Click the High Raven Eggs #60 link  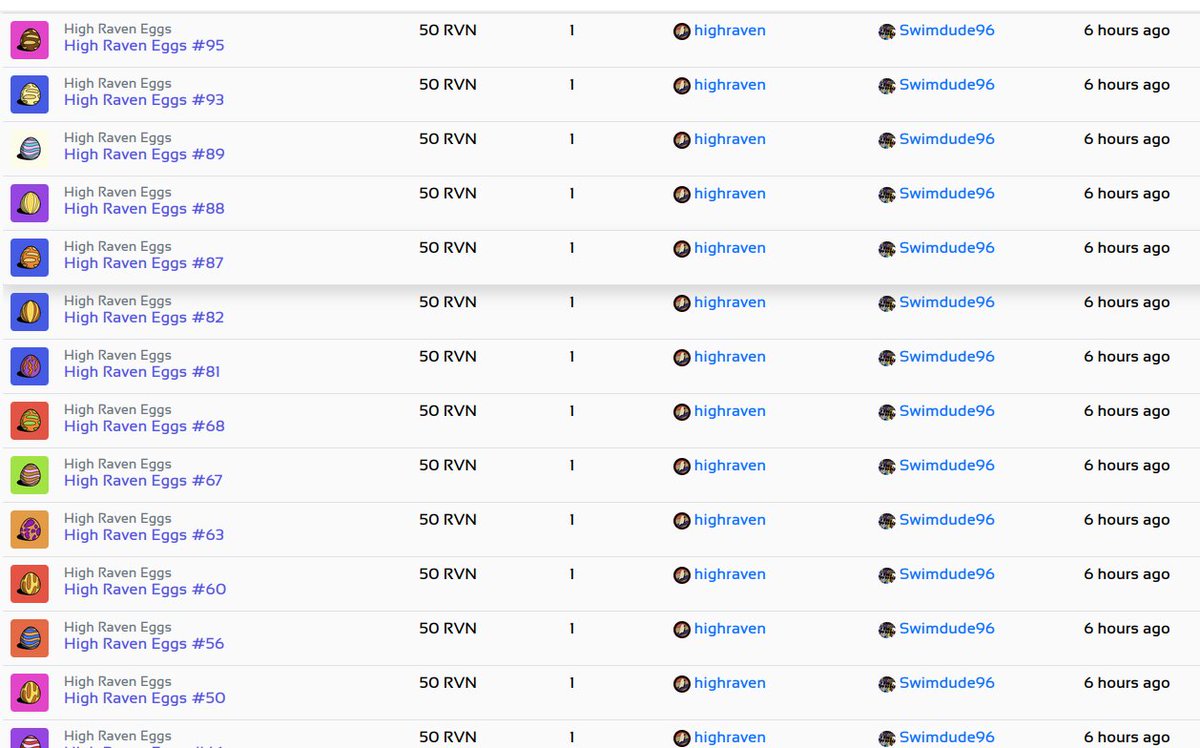point(145,589)
